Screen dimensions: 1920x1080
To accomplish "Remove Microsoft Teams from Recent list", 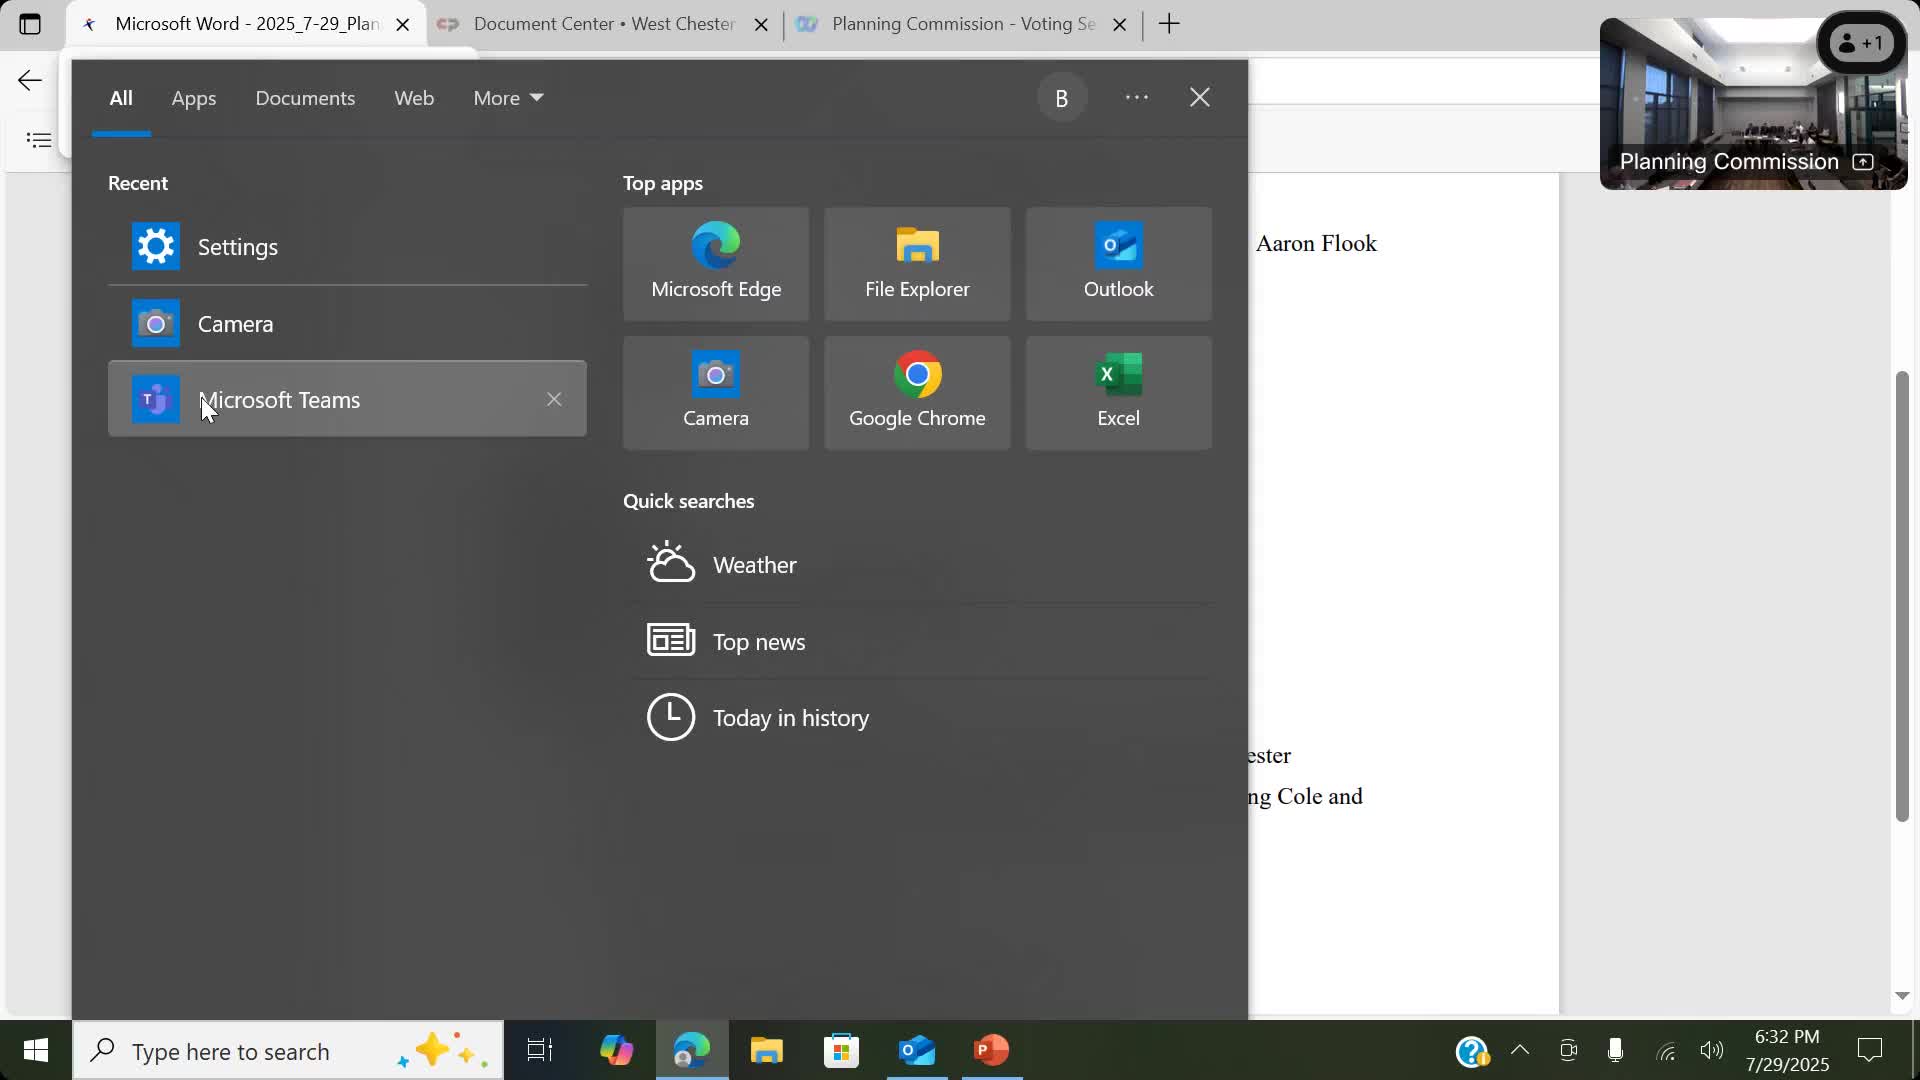I will (554, 399).
